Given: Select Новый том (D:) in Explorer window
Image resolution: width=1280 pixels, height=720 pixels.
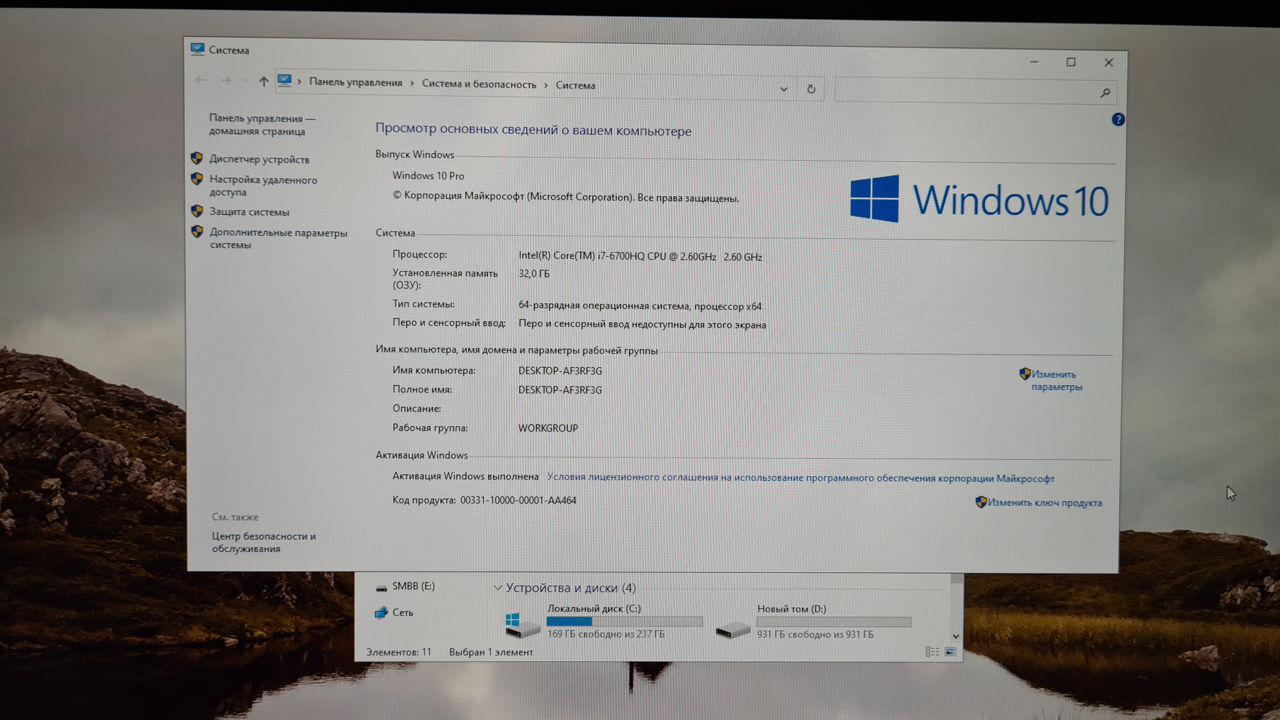Looking at the screenshot, I should (x=812, y=622).
